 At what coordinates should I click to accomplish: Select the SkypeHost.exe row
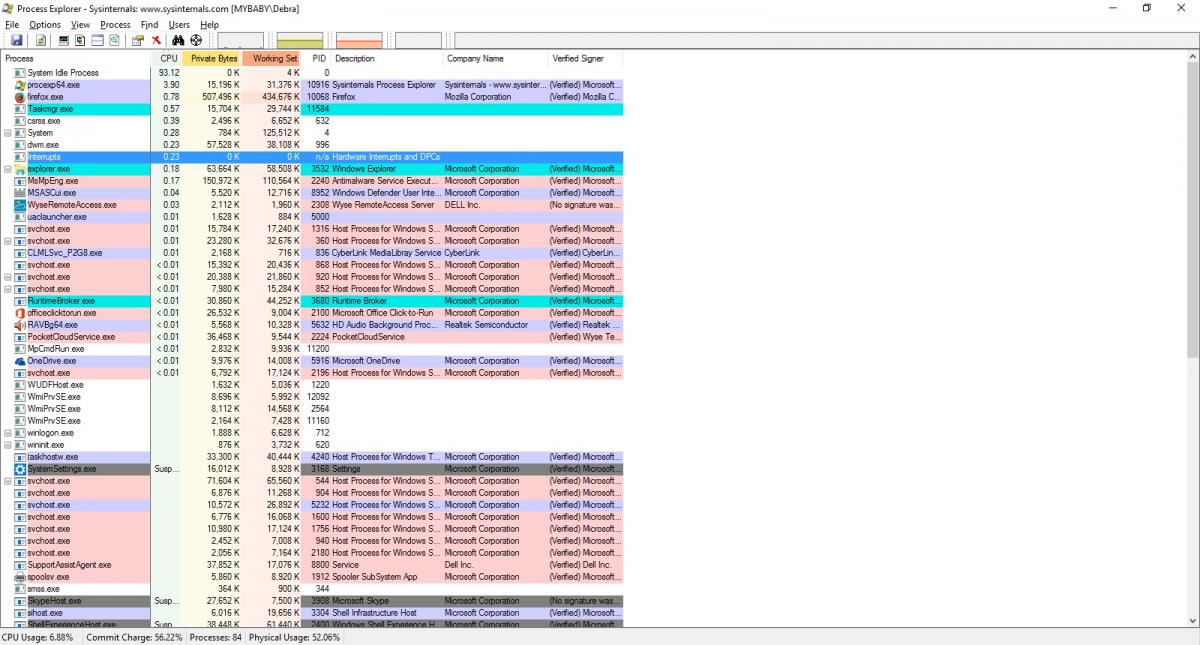point(312,601)
